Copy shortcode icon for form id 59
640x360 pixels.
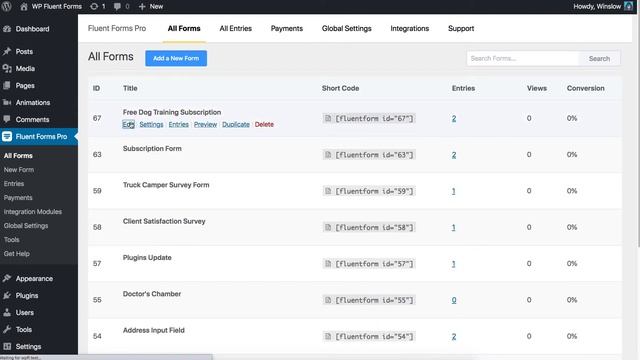328,191
